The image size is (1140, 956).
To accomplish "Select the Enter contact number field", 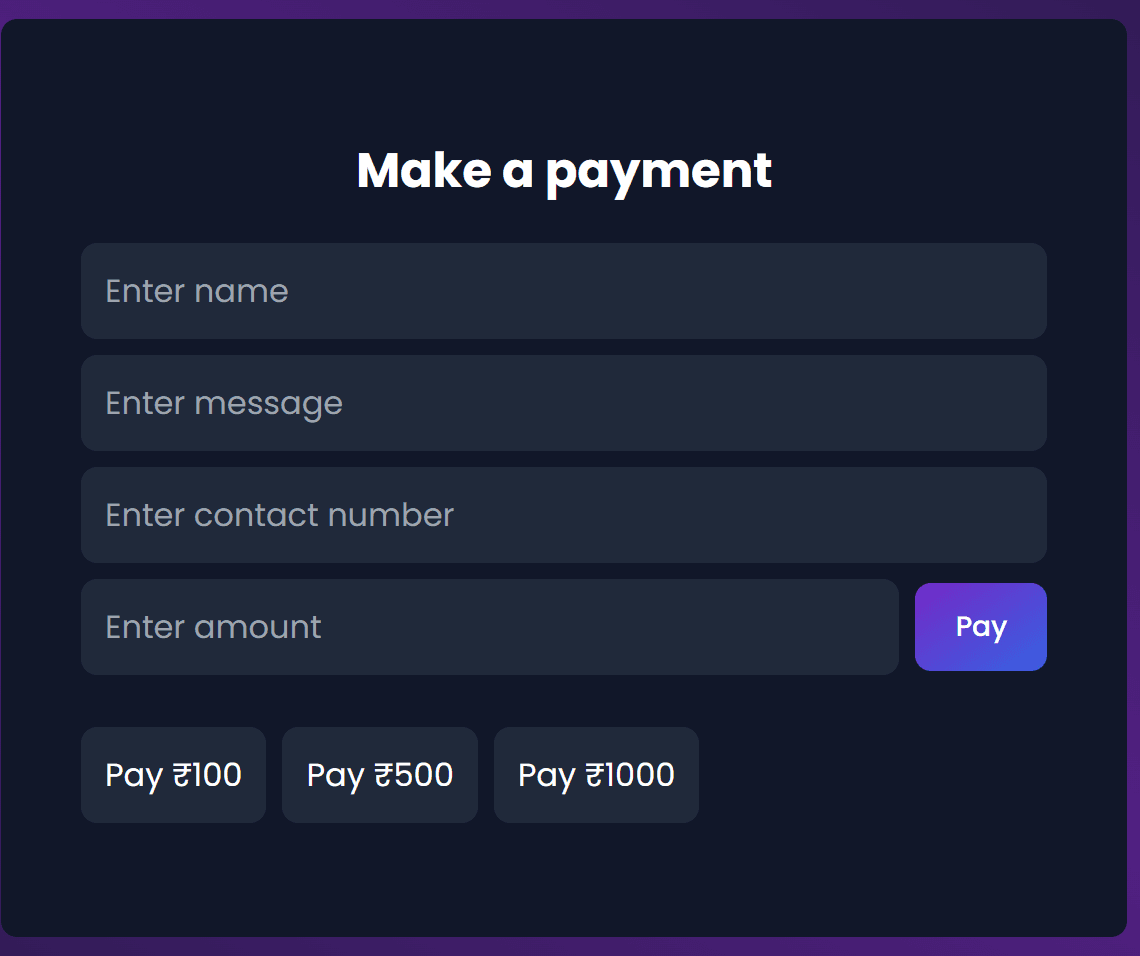I will pyautogui.click(x=563, y=515).
